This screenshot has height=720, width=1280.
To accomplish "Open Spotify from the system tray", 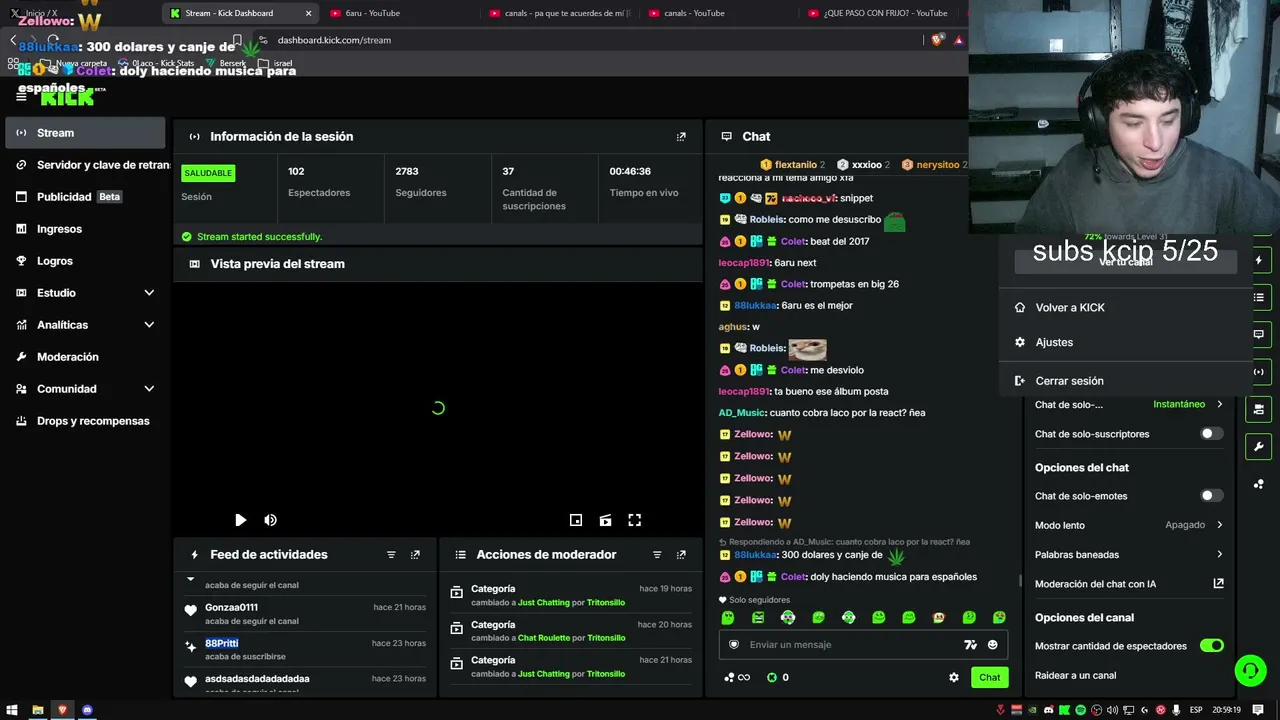I will coord(1081,710).
